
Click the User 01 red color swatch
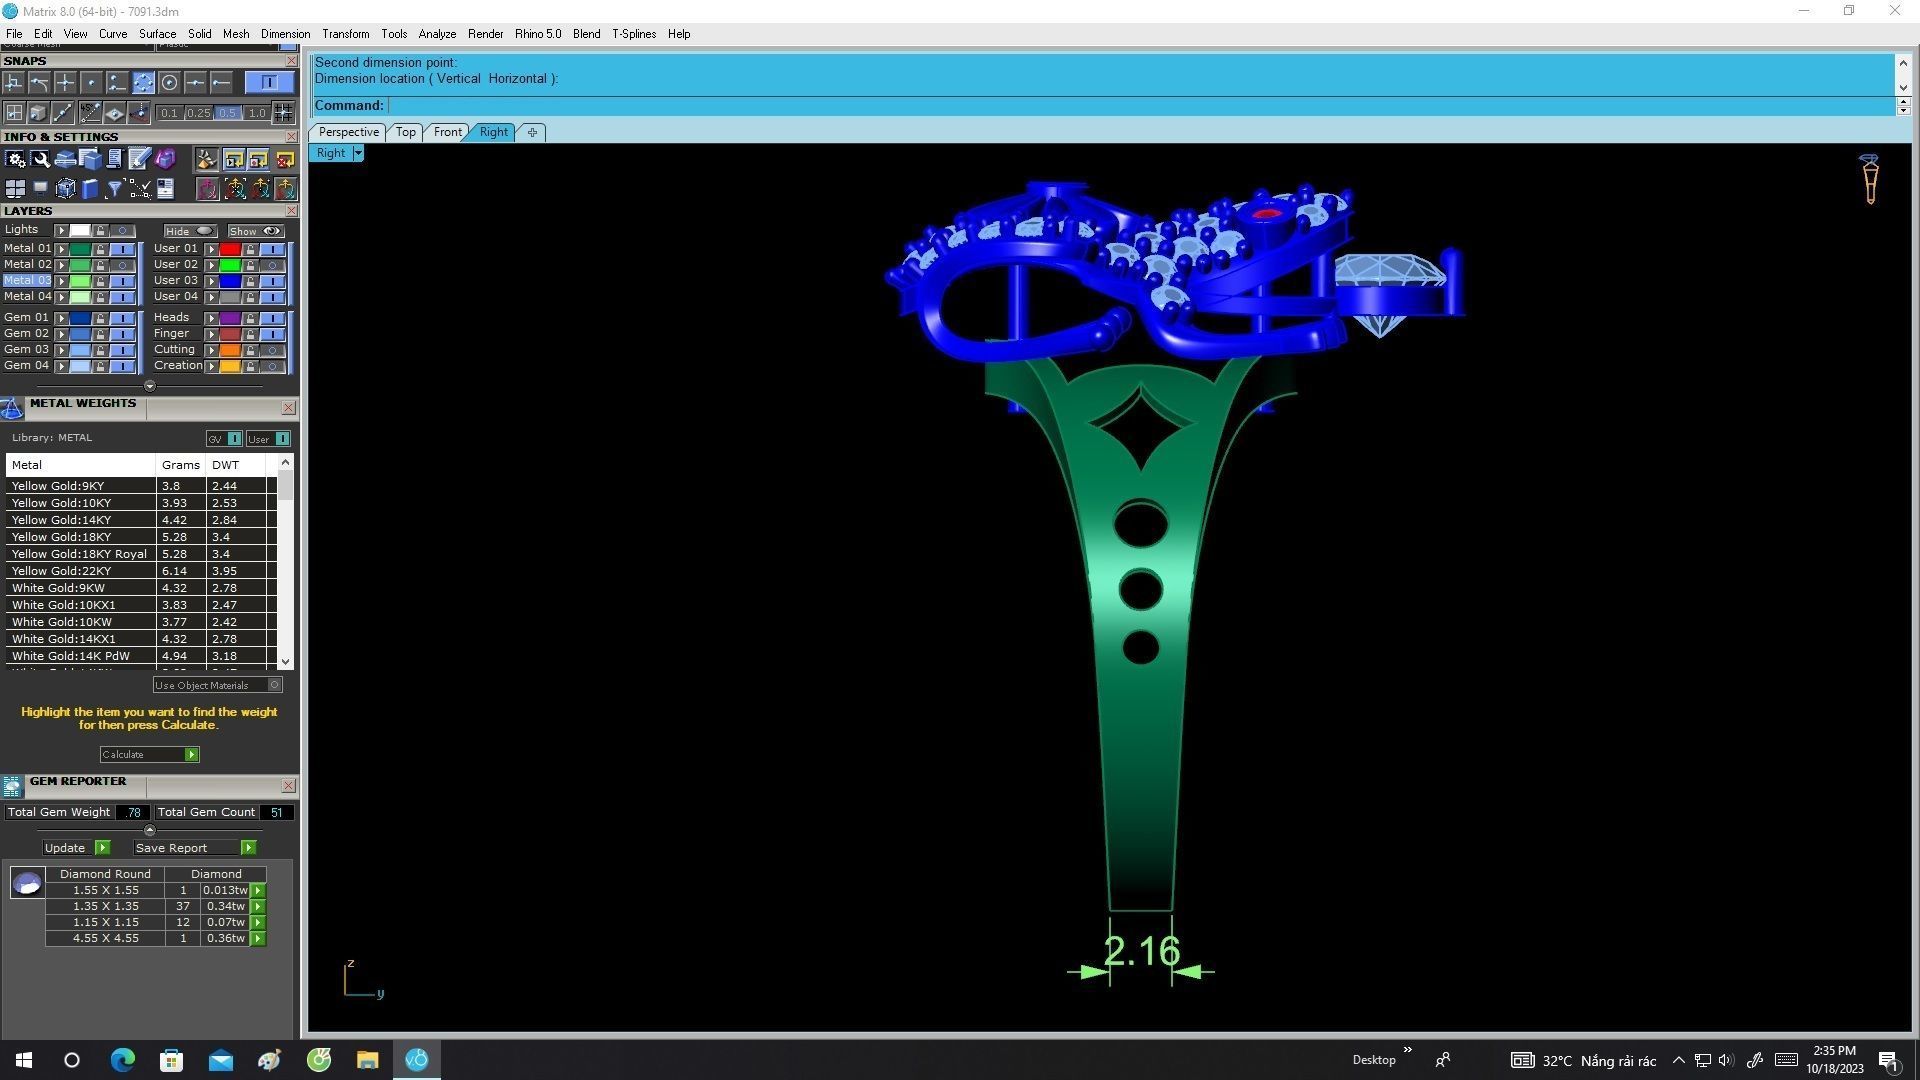230,249
